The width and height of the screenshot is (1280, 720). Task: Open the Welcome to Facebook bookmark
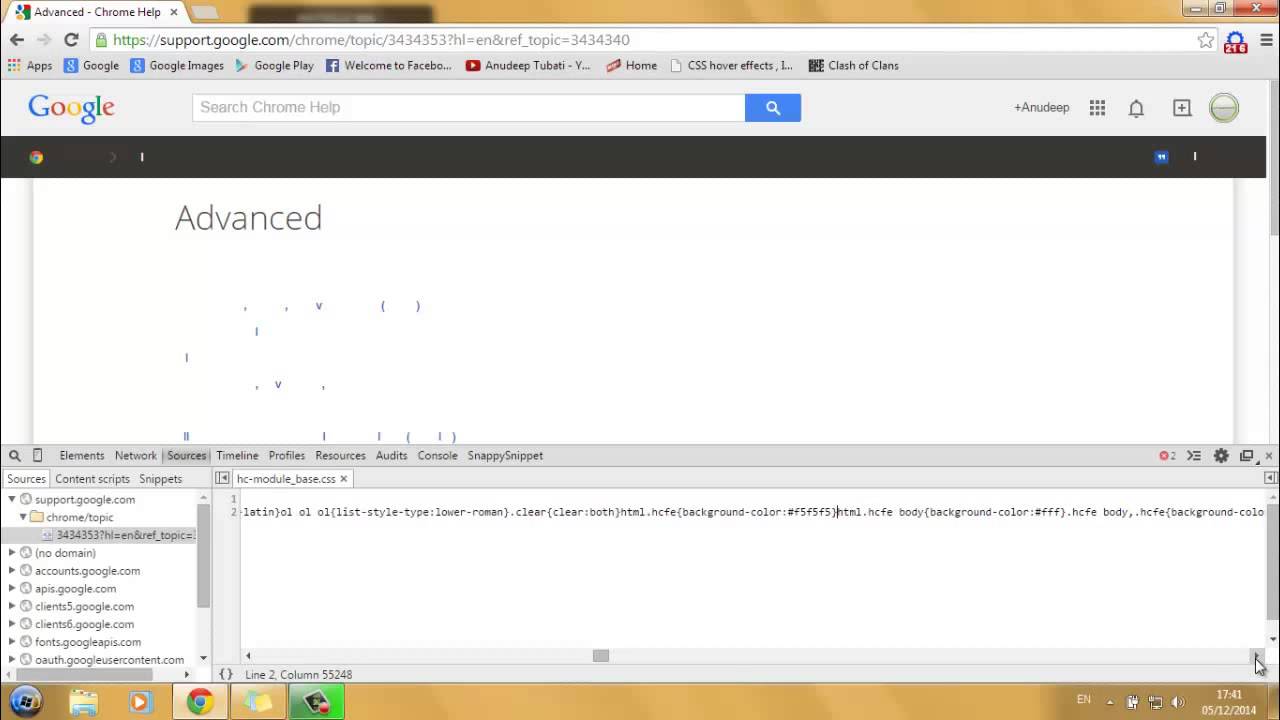(389, 66)
